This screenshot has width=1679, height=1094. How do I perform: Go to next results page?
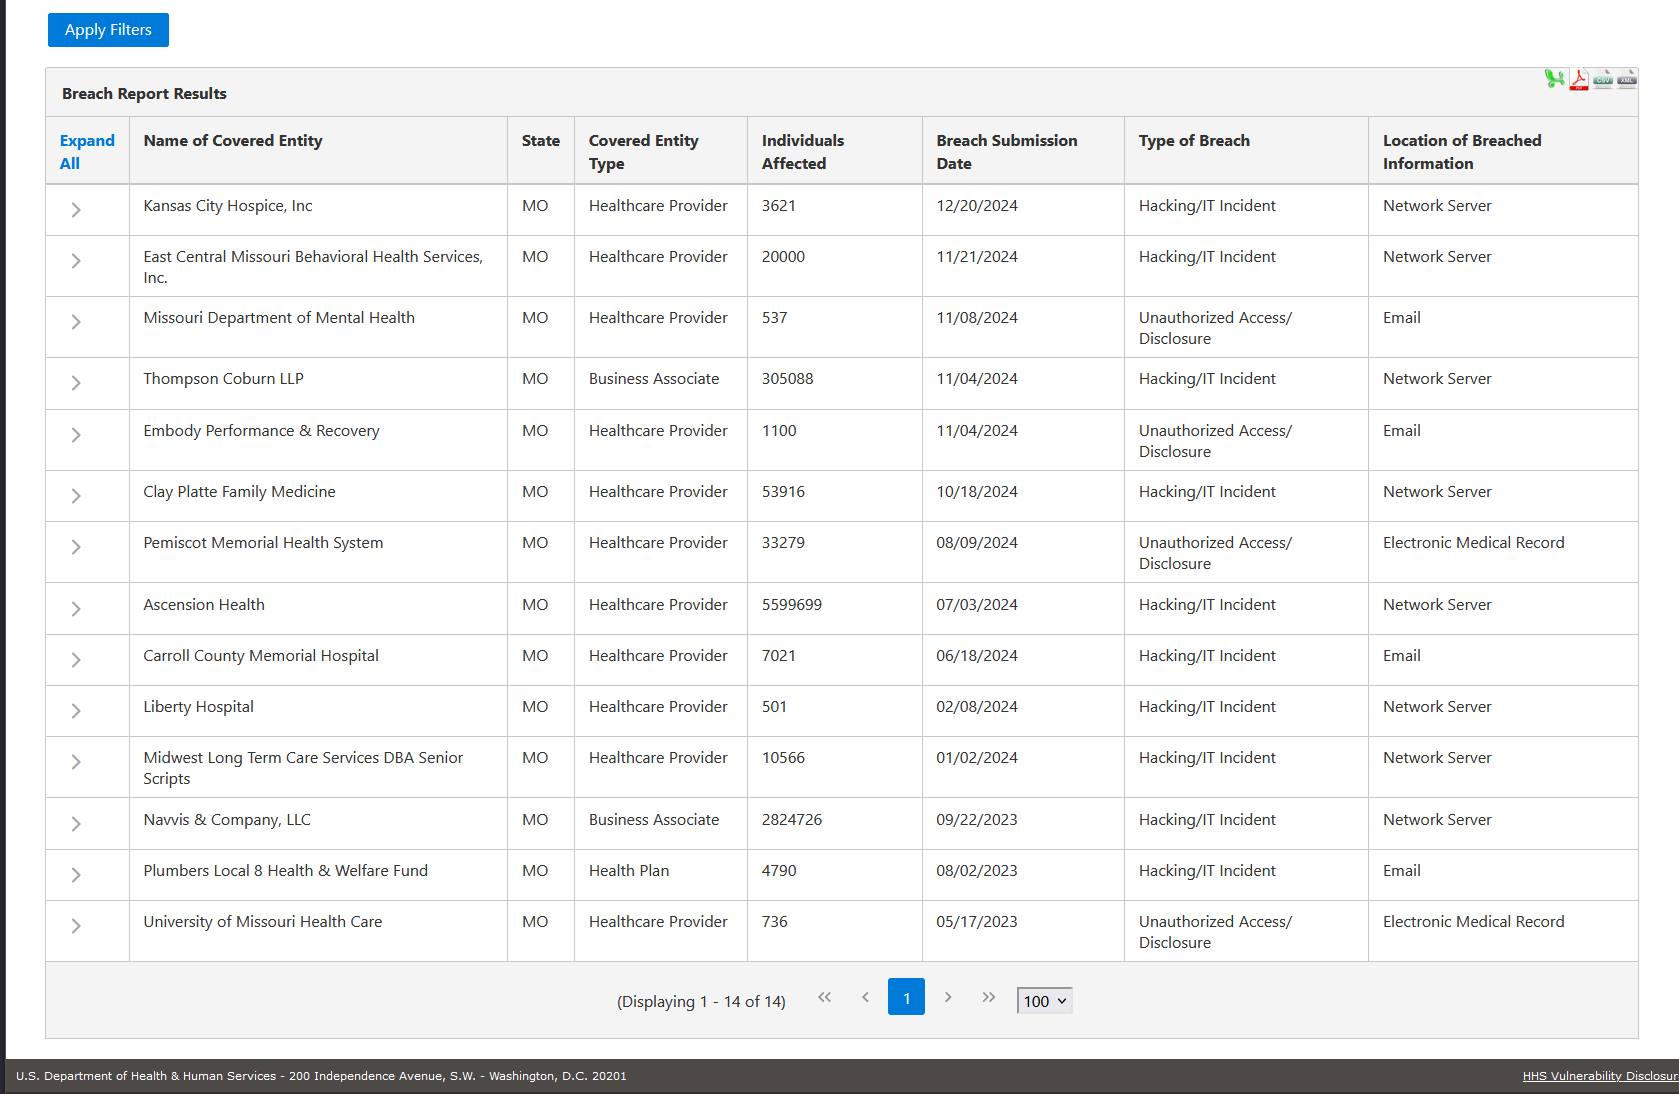948,997
